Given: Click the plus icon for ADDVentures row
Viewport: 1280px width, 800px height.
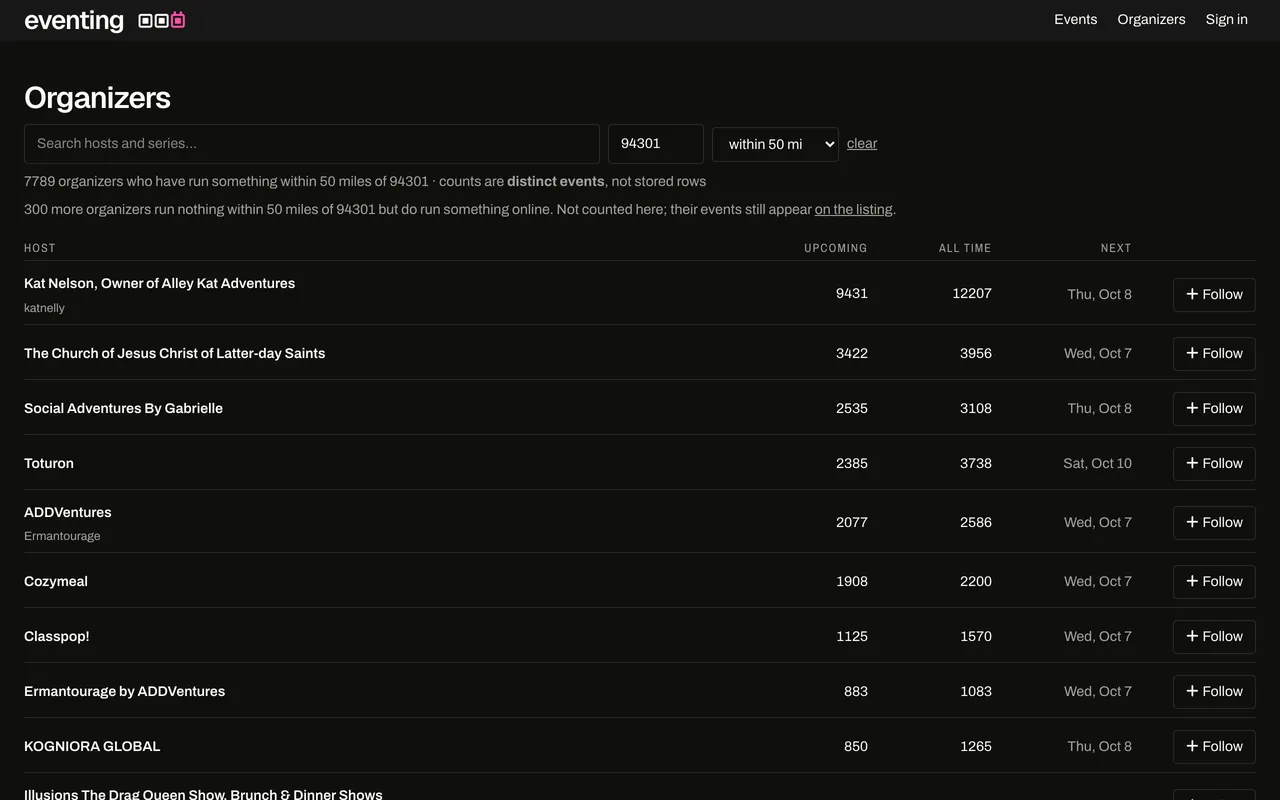Looking at the screenshot, I should (1192, 522).
